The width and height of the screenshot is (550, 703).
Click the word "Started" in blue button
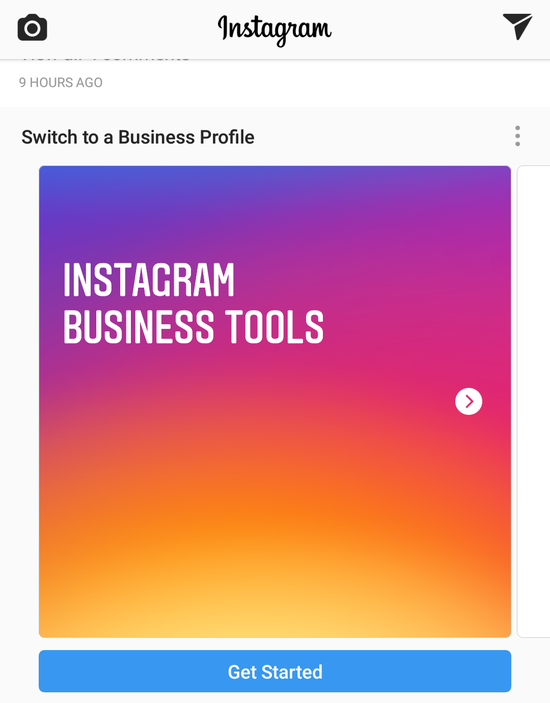(292, 672)
